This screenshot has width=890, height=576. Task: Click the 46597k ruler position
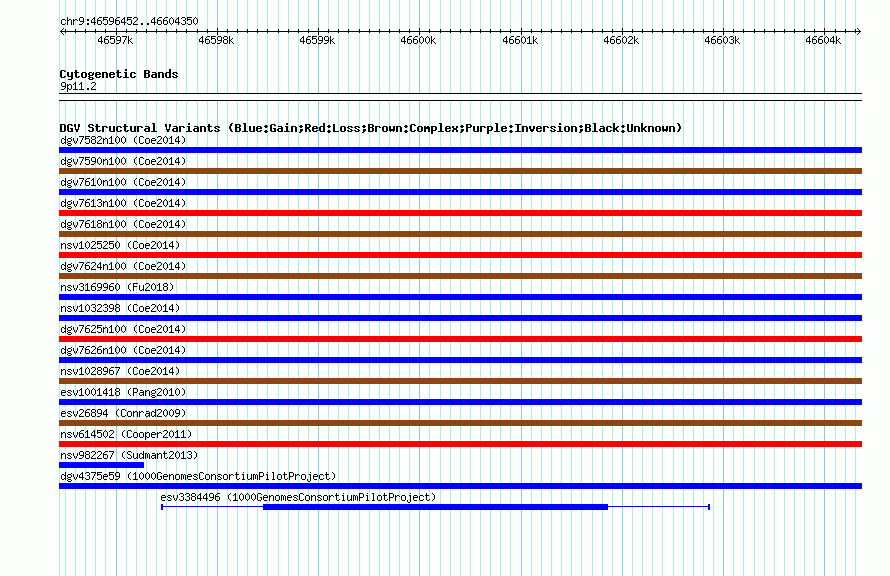[x=115, y=40]
